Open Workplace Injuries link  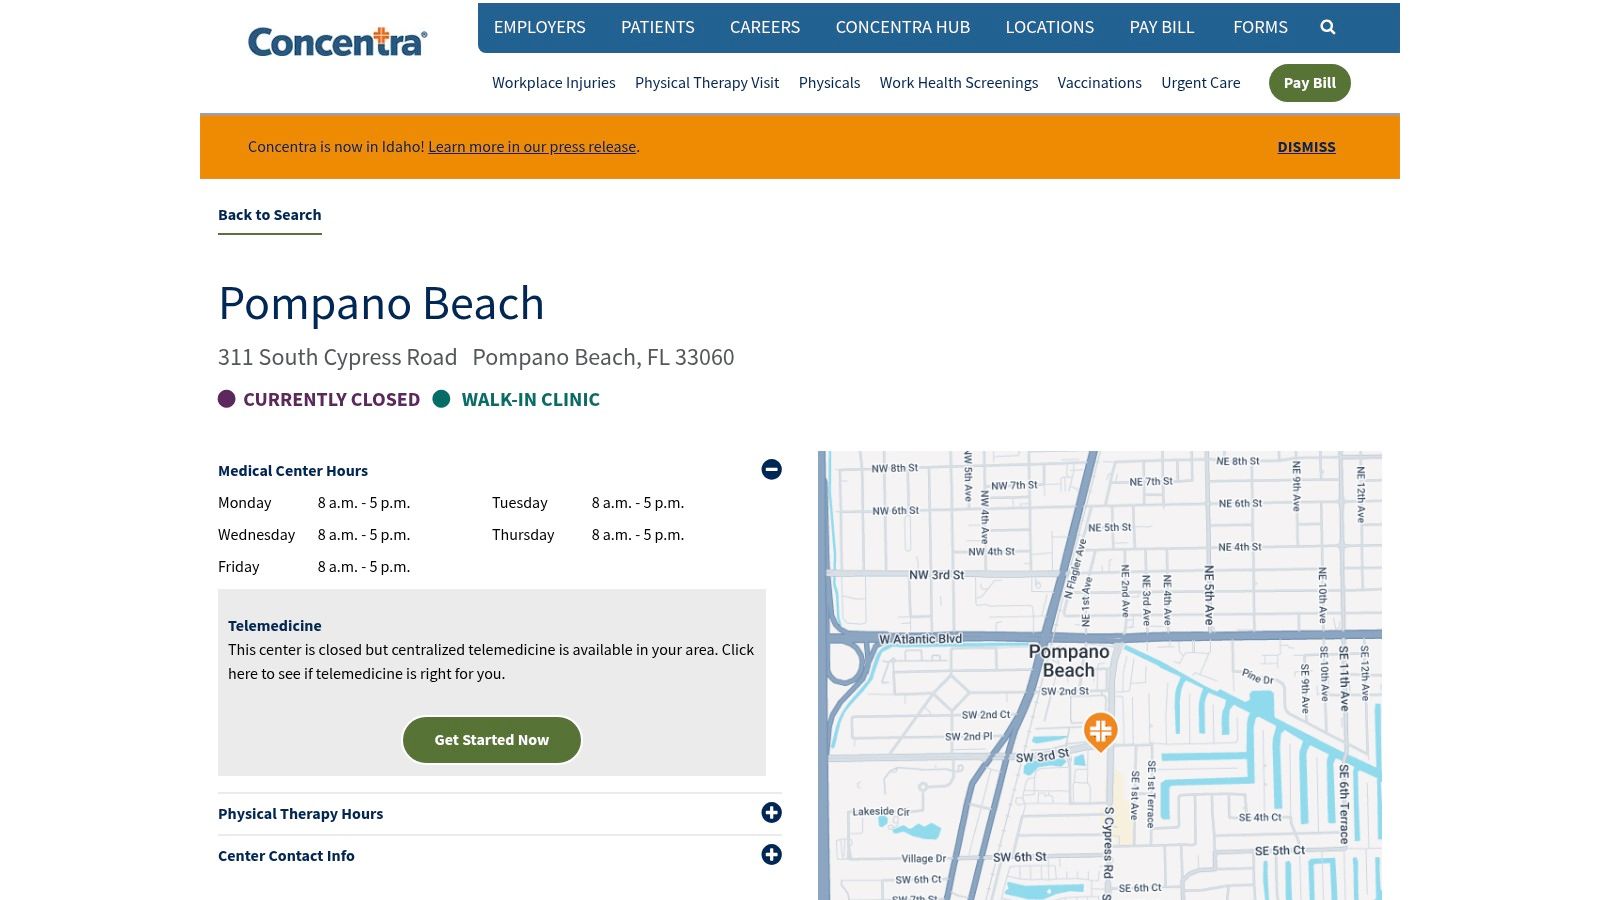pyautogui.click(x=554, y=83)
